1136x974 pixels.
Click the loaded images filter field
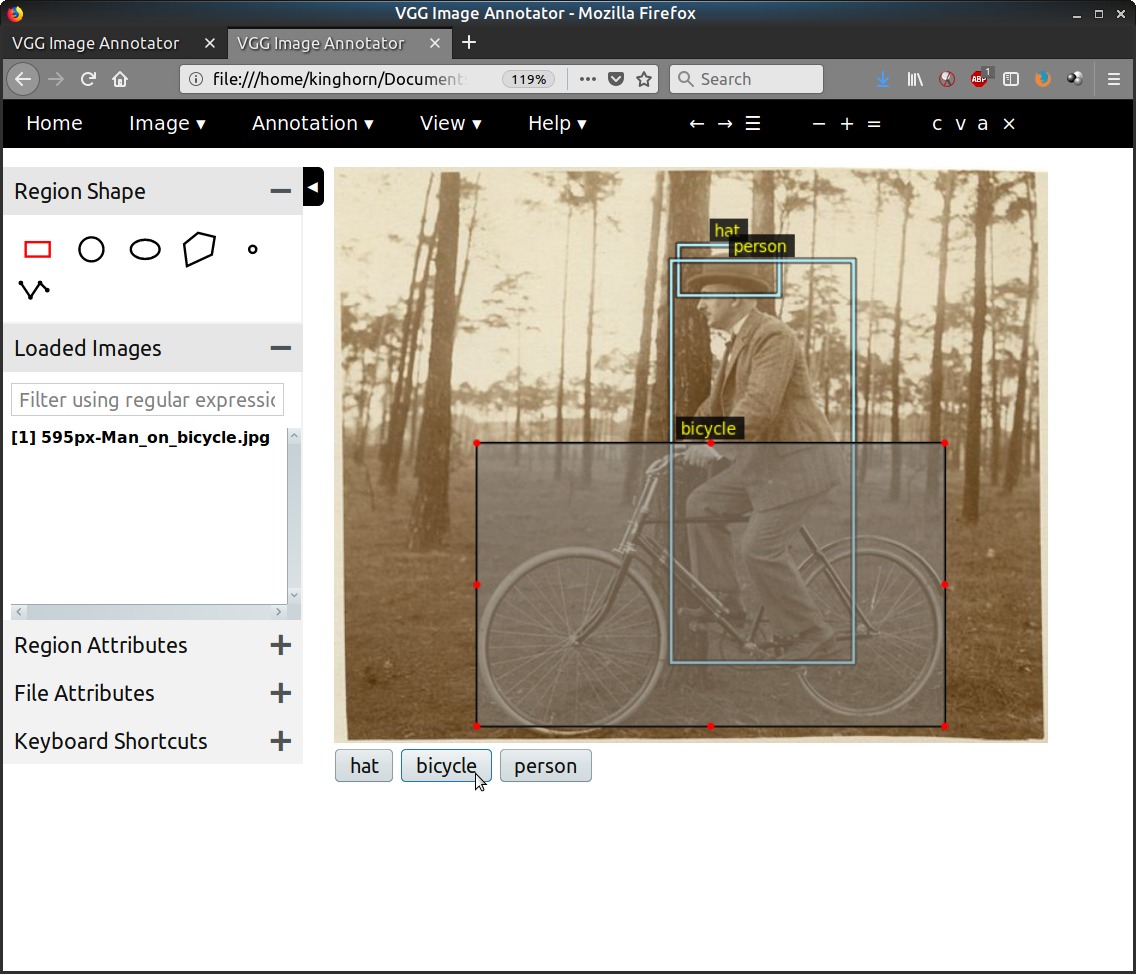coord(147,400)
